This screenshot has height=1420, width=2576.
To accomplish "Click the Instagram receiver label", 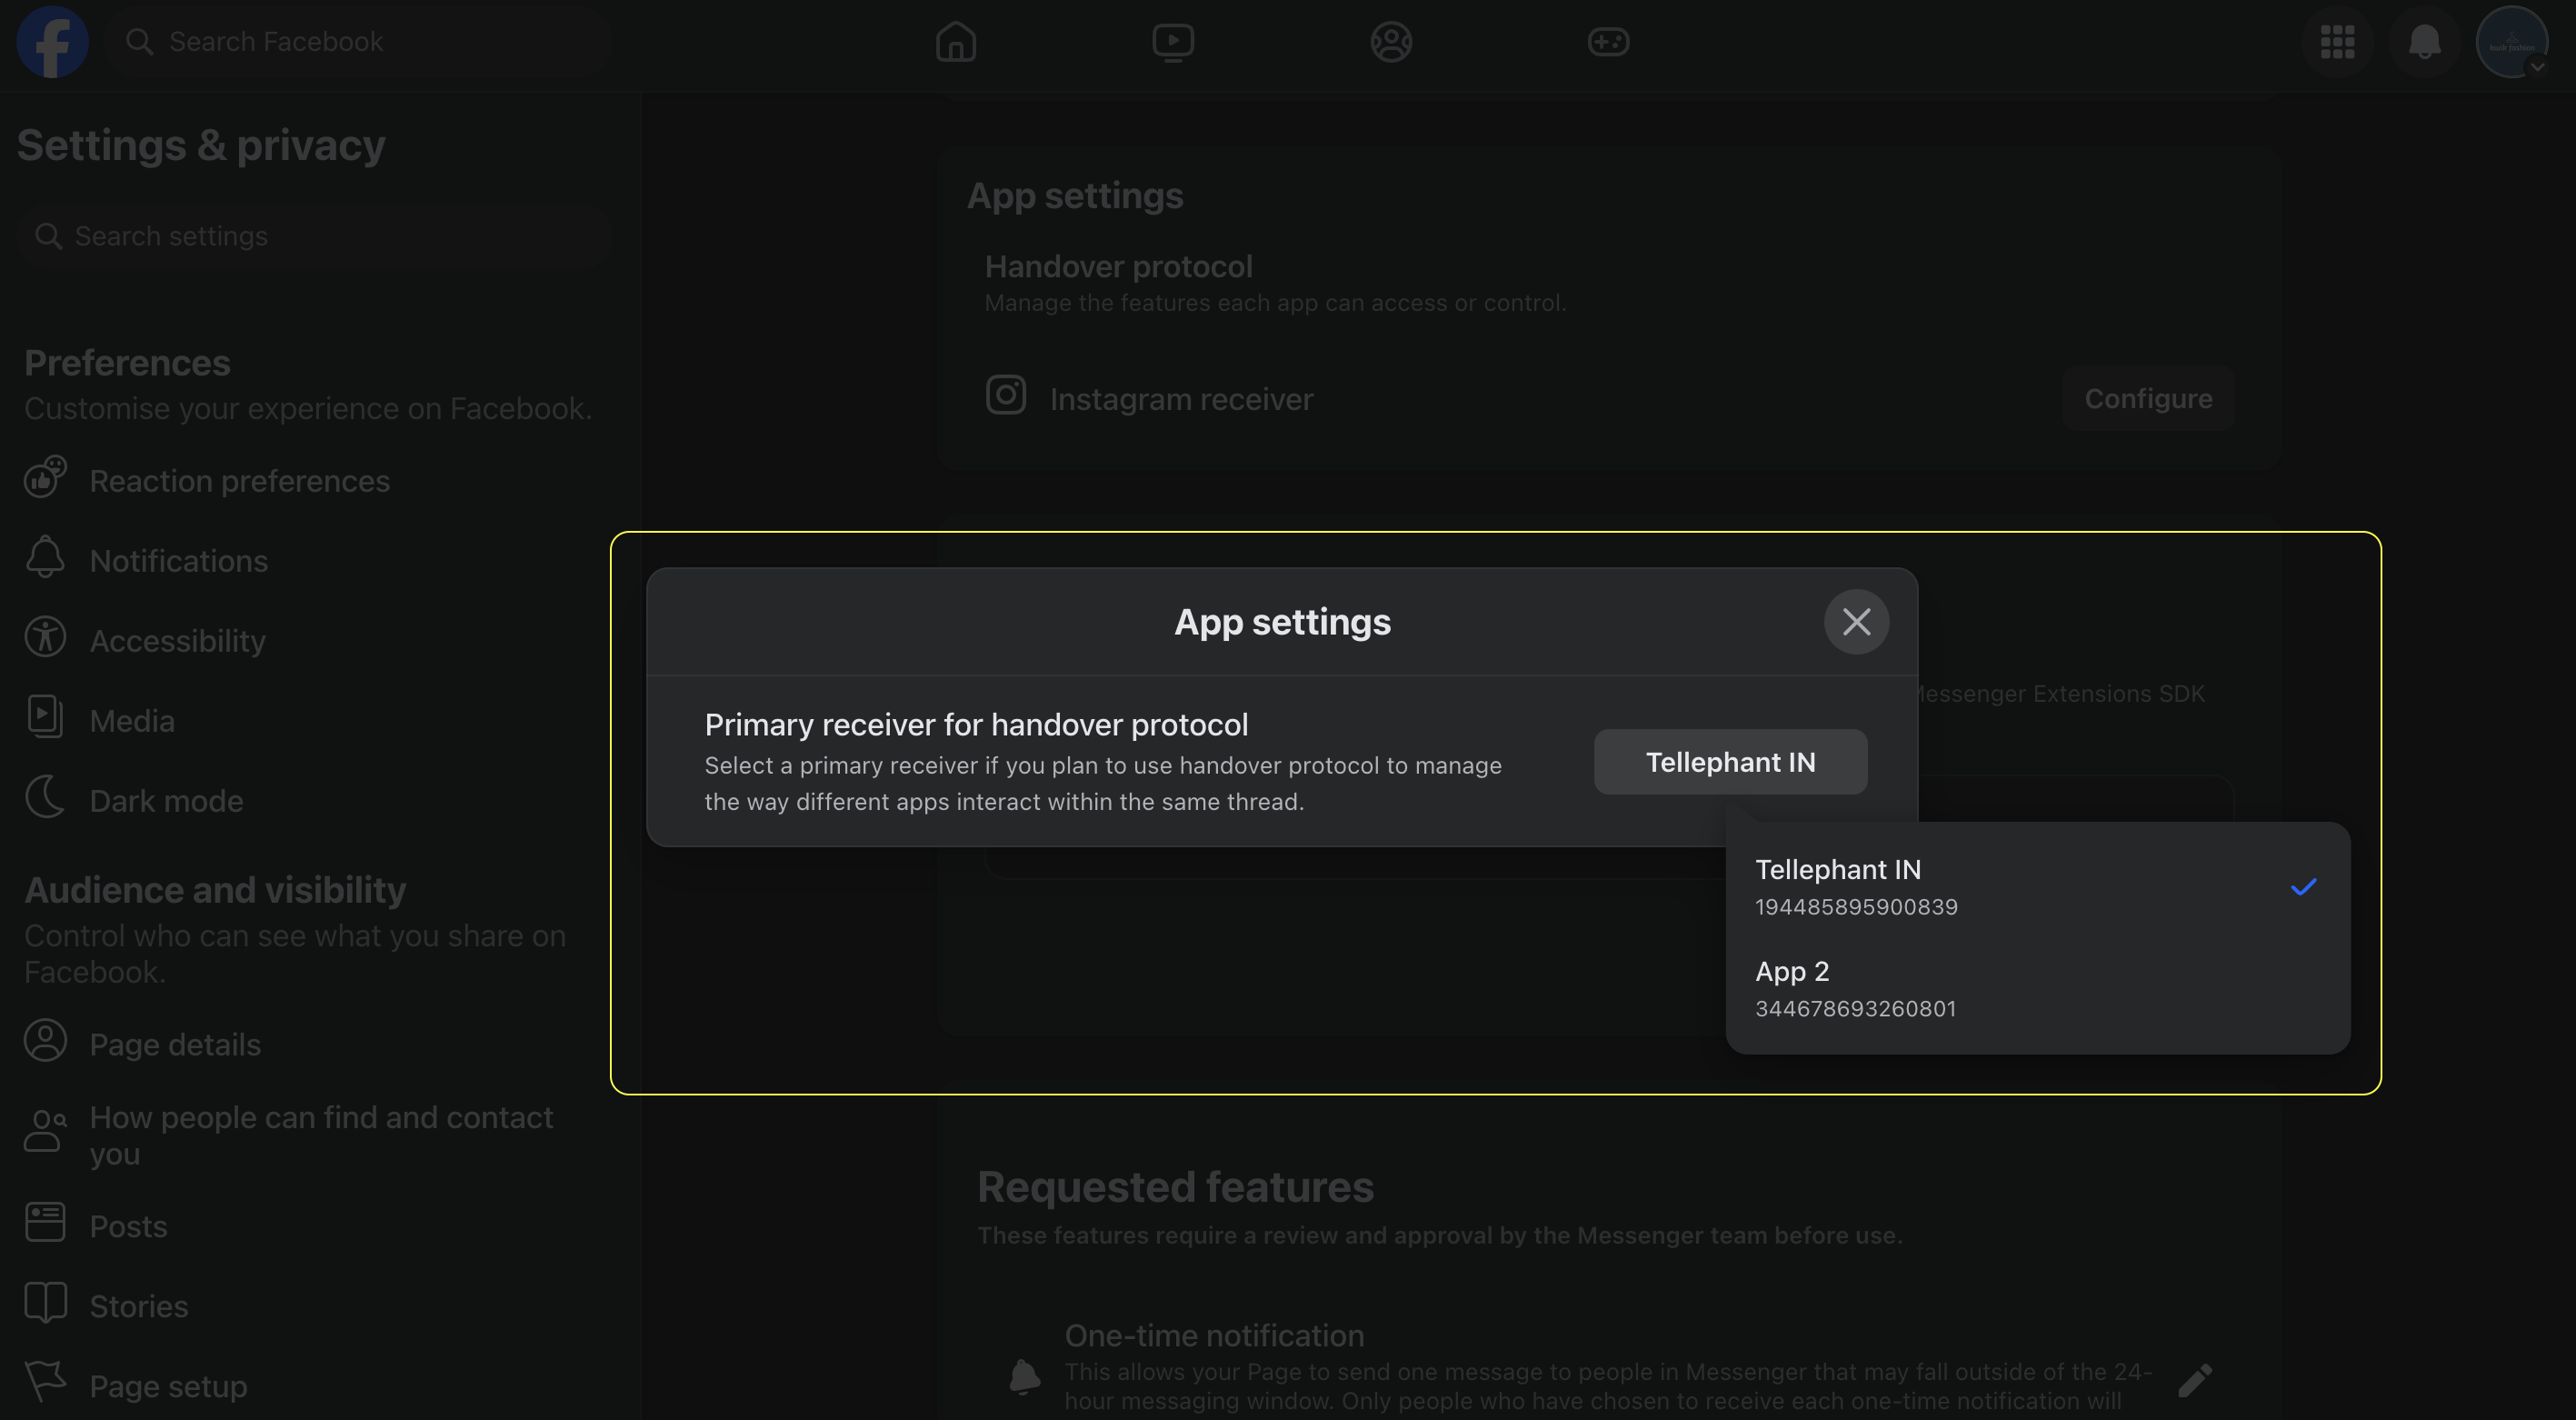I will 1181,399.
